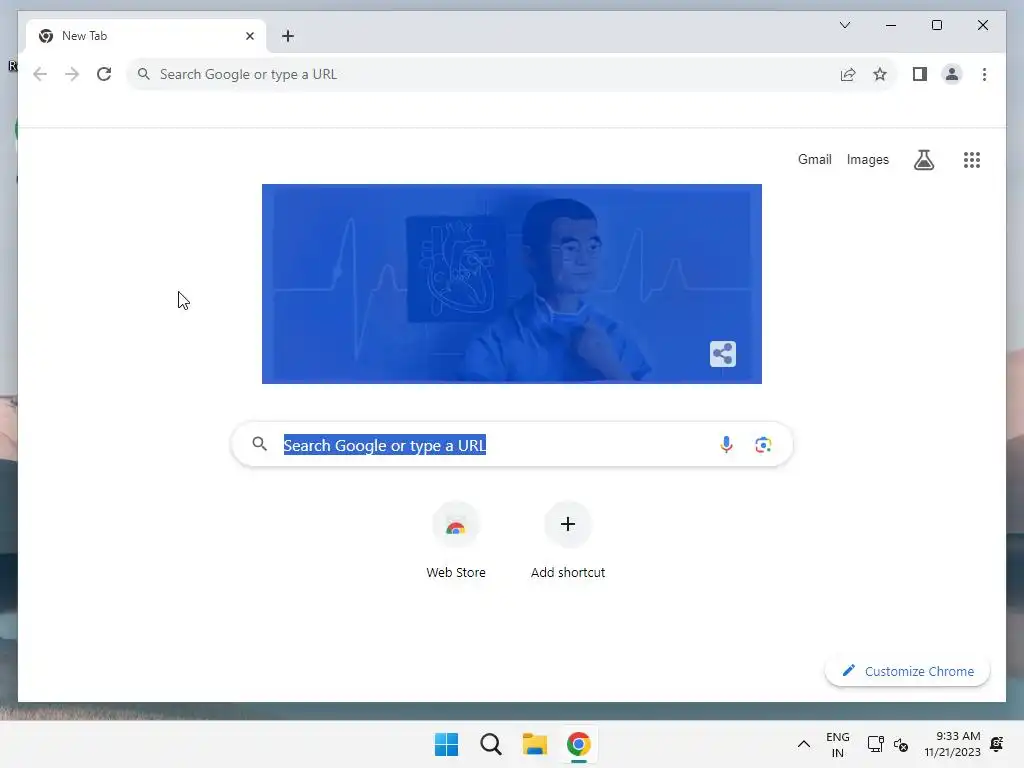Click the magnifier icon in the page search box
This screenshot has width=1024, height=768.
[260, 444]
